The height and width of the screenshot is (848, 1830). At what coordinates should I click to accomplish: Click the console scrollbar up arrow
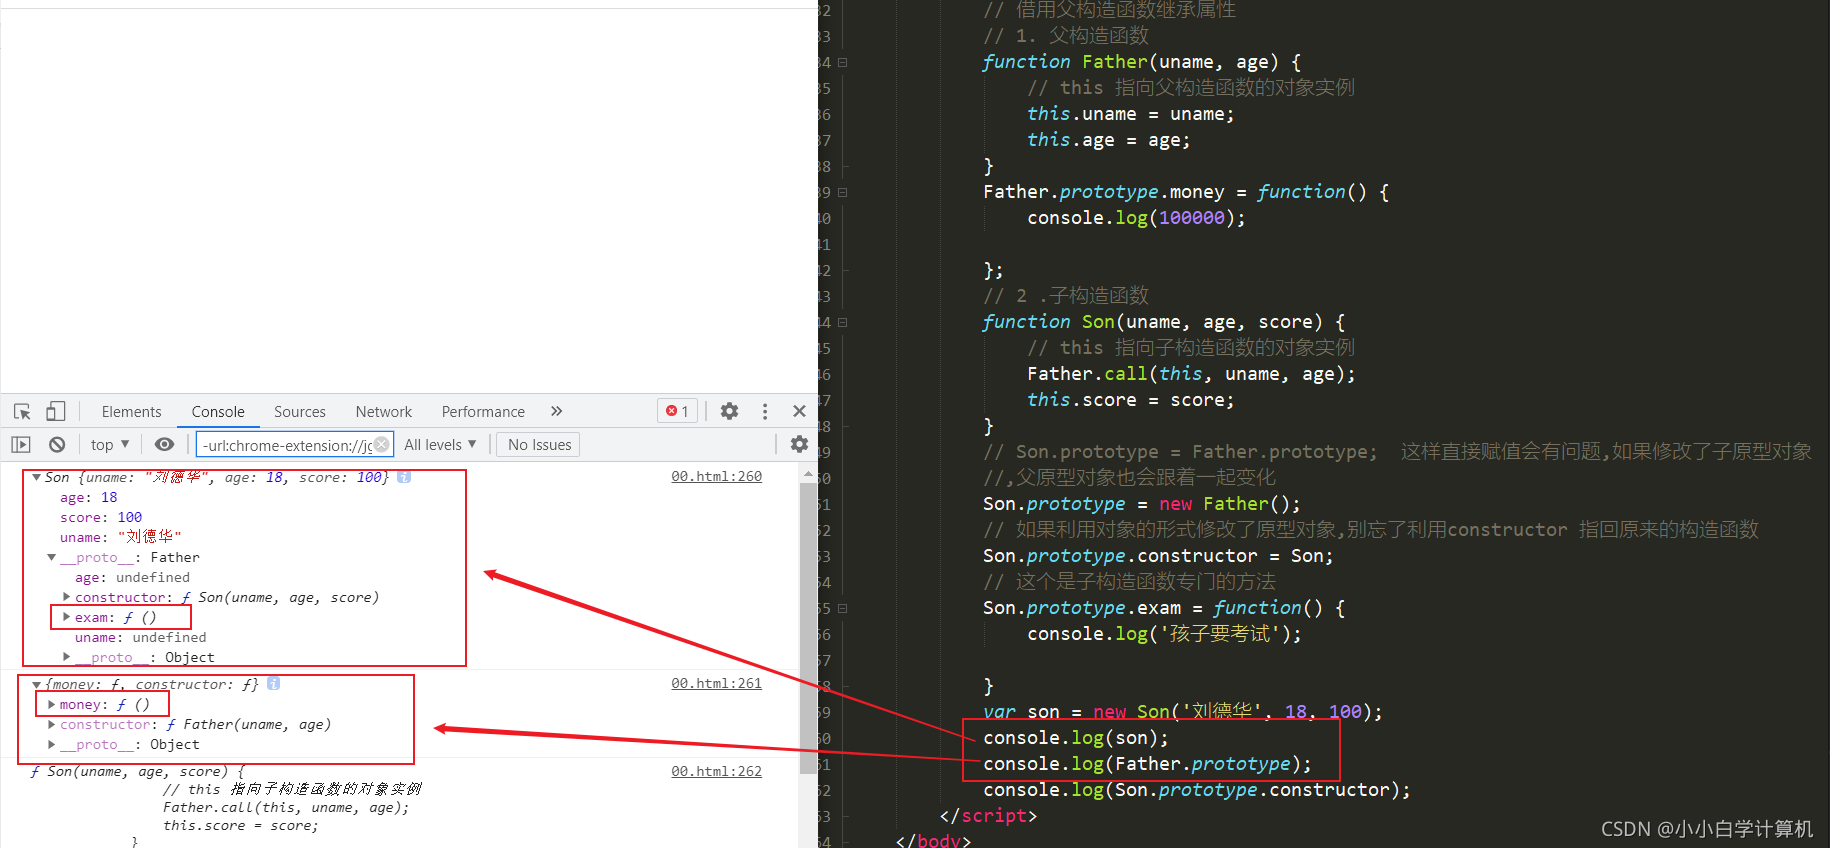[808, 474]
